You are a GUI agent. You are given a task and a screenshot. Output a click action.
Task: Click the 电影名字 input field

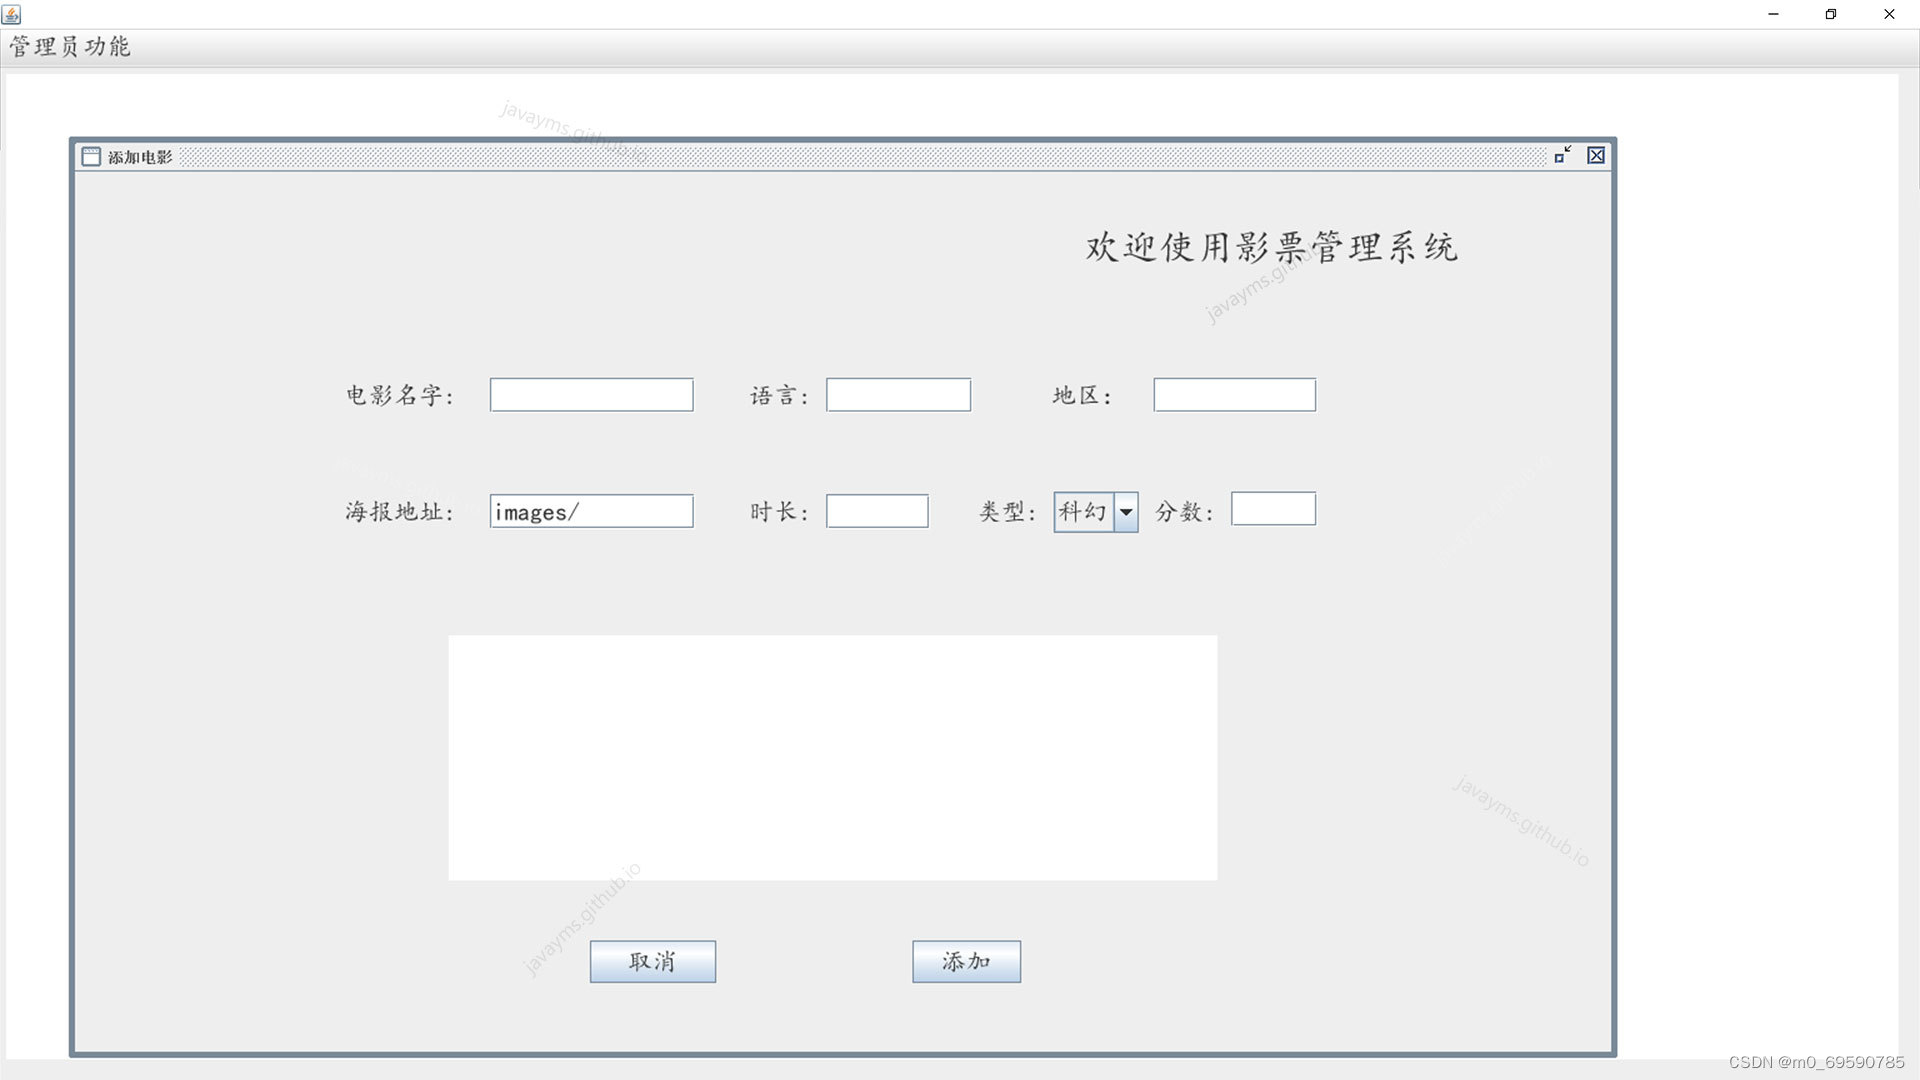tap(591, 395)
